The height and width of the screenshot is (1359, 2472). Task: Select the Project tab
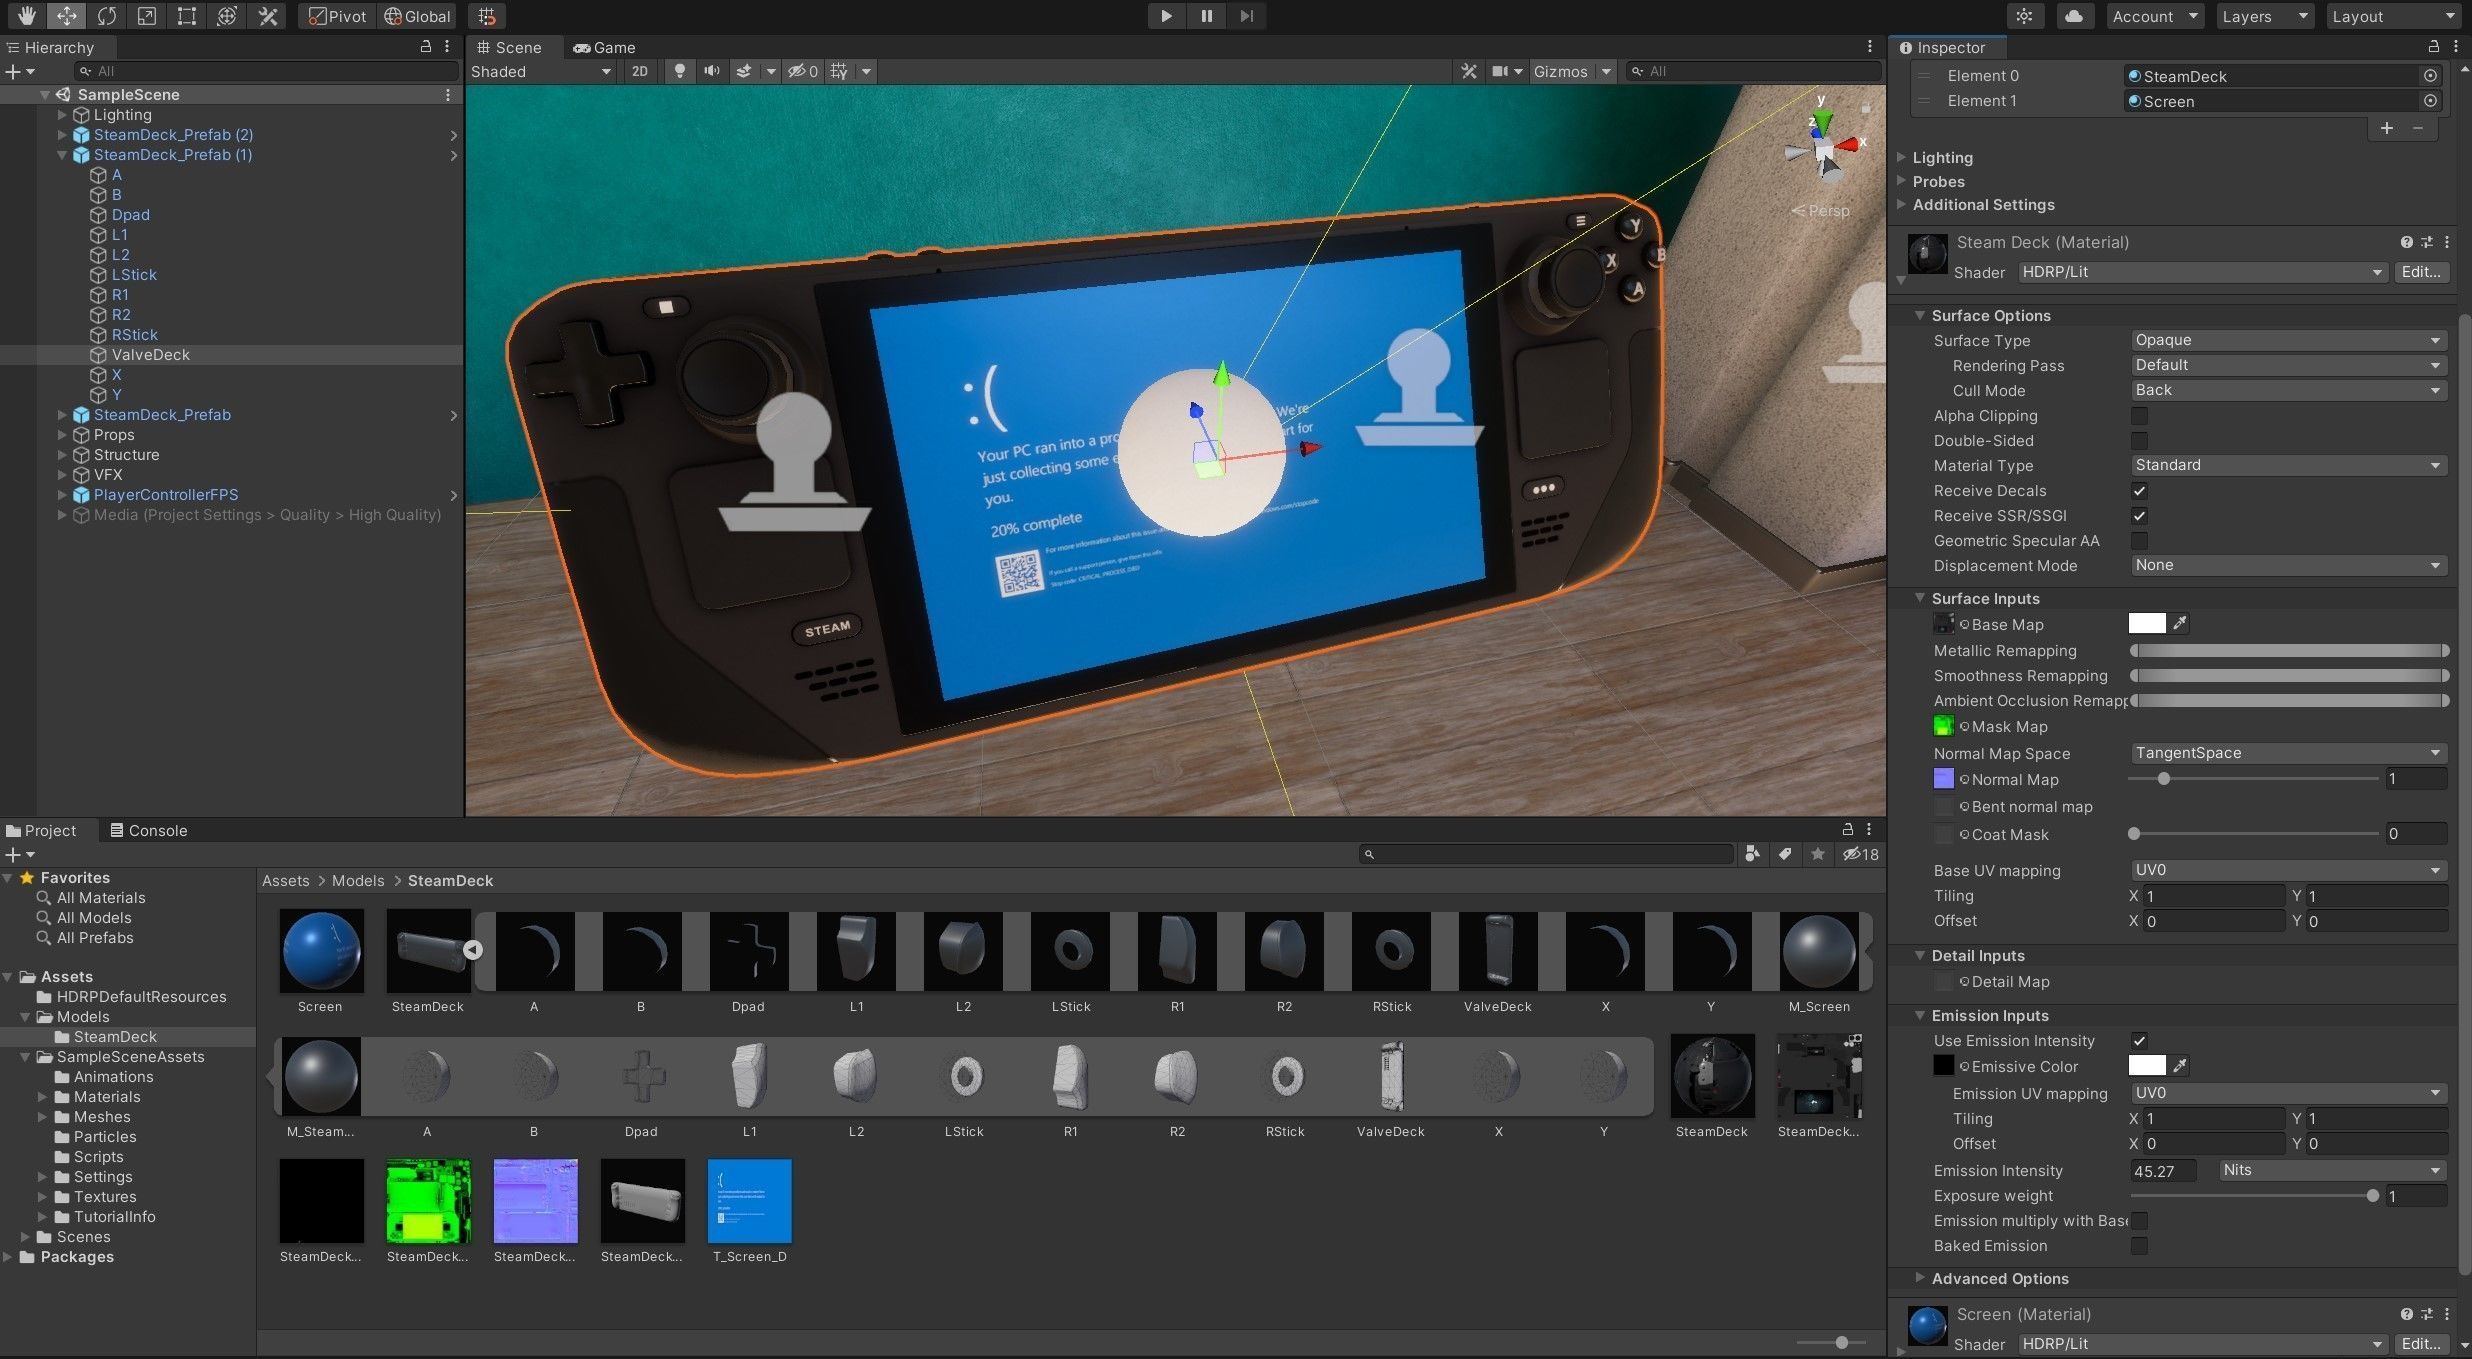coord(42,830)
